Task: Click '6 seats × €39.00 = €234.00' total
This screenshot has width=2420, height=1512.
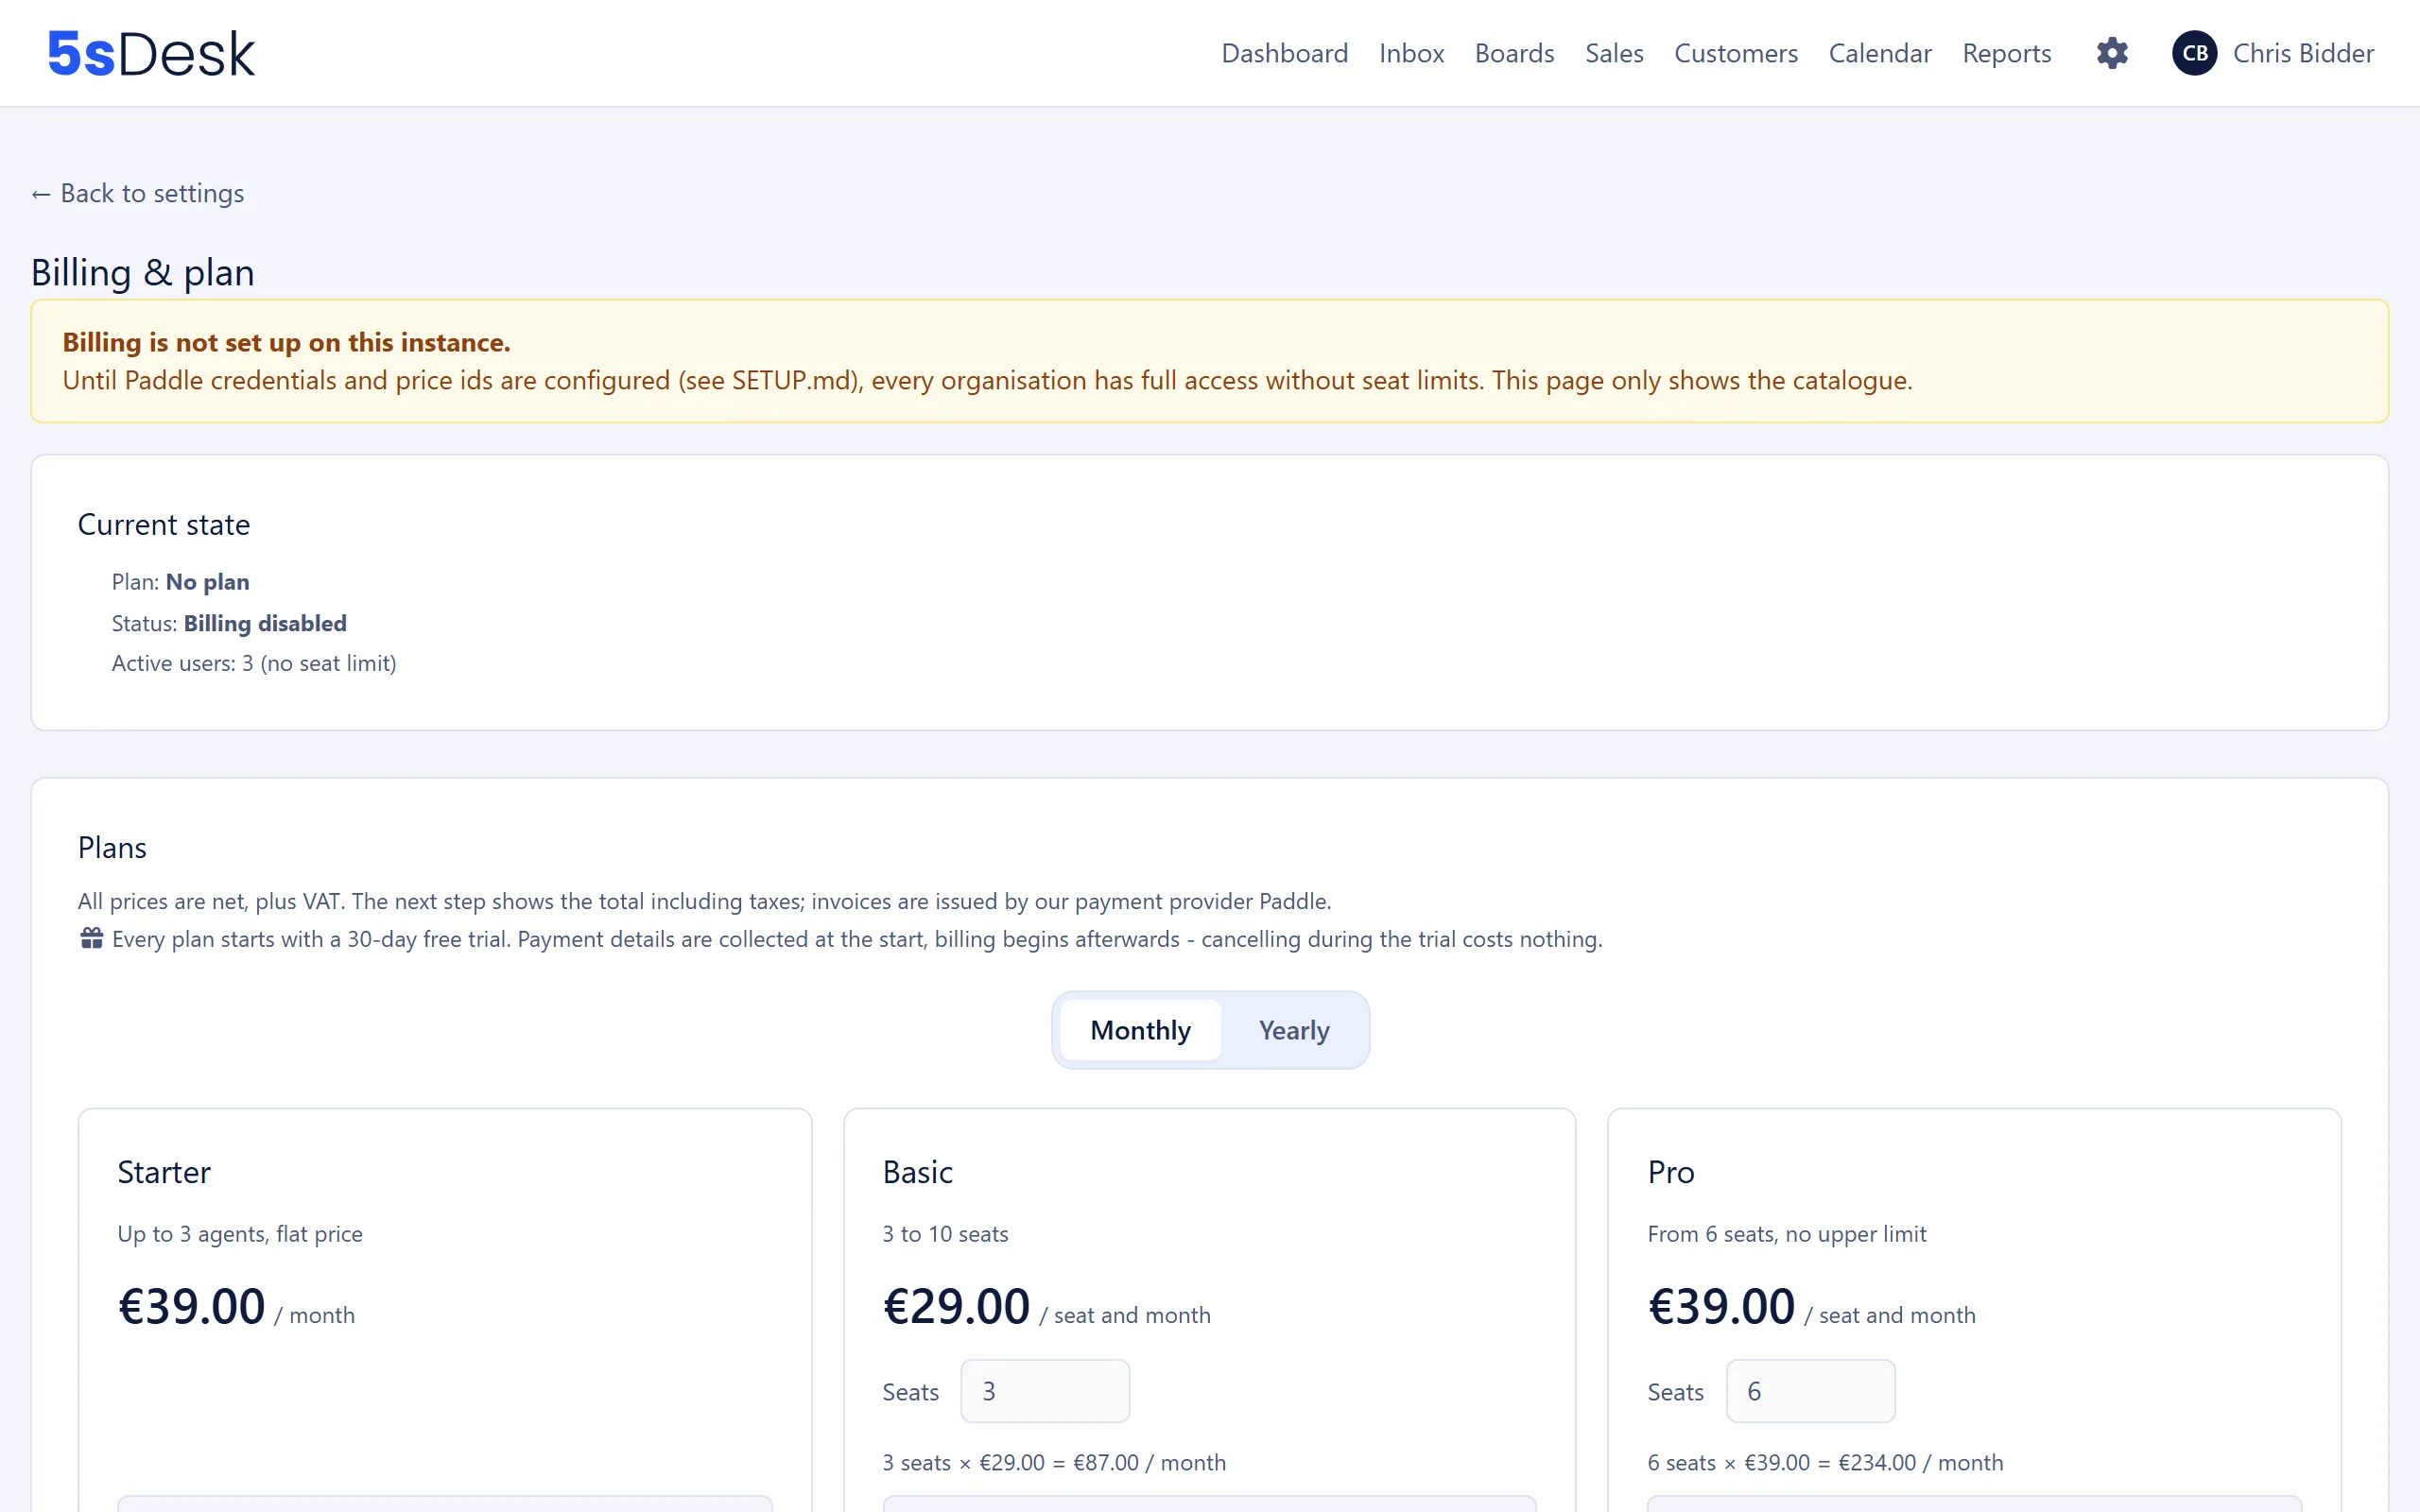Action: [1825, 1462]
